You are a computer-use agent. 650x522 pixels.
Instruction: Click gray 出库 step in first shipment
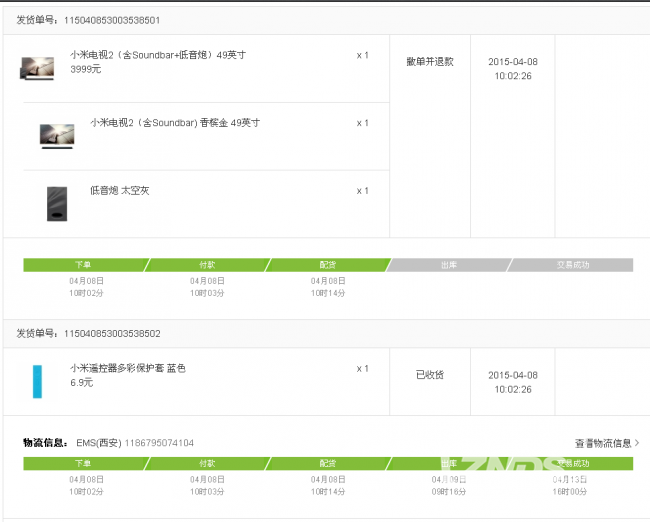click(x=449, y=265)
